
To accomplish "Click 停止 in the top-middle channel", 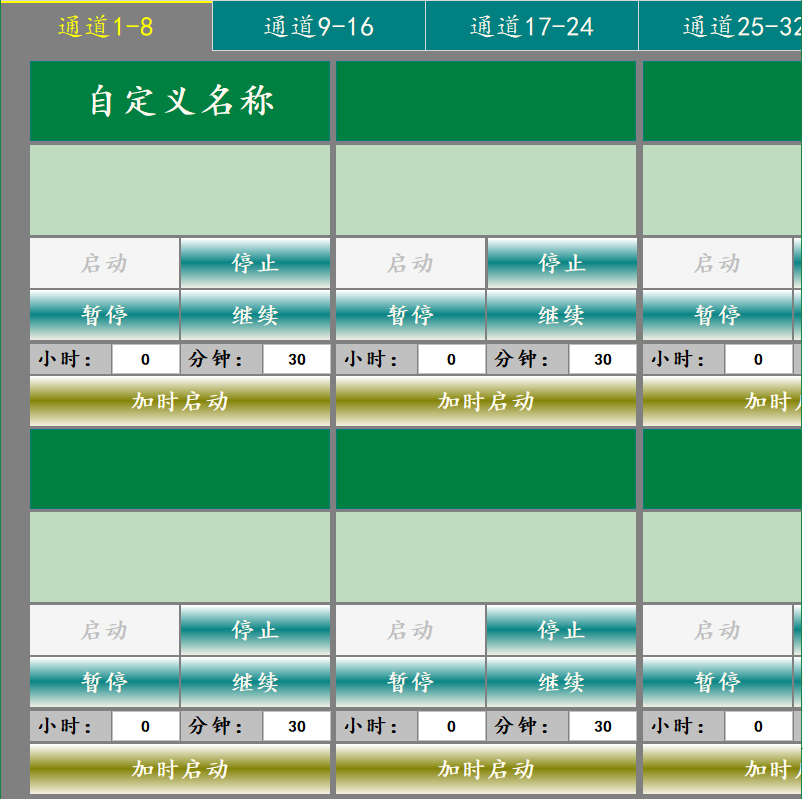I will point(562,263).
